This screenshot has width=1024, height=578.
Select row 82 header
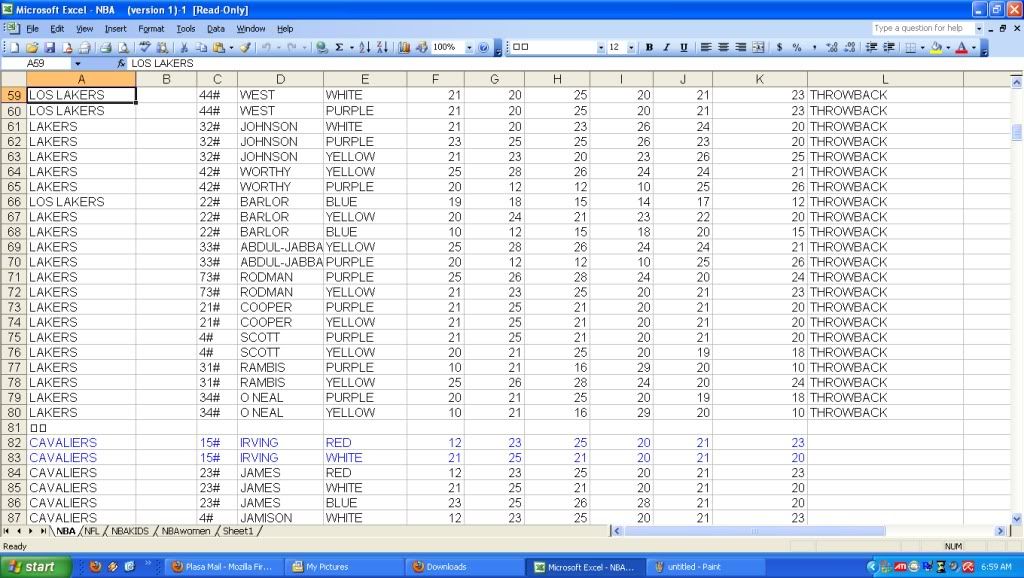(x=14, y=443)
